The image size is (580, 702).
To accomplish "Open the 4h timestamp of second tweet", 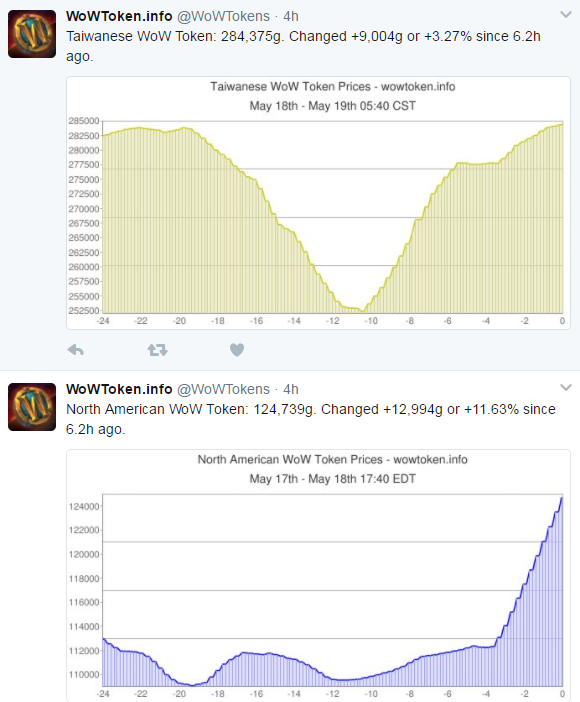I will click(x=291, y=389).
